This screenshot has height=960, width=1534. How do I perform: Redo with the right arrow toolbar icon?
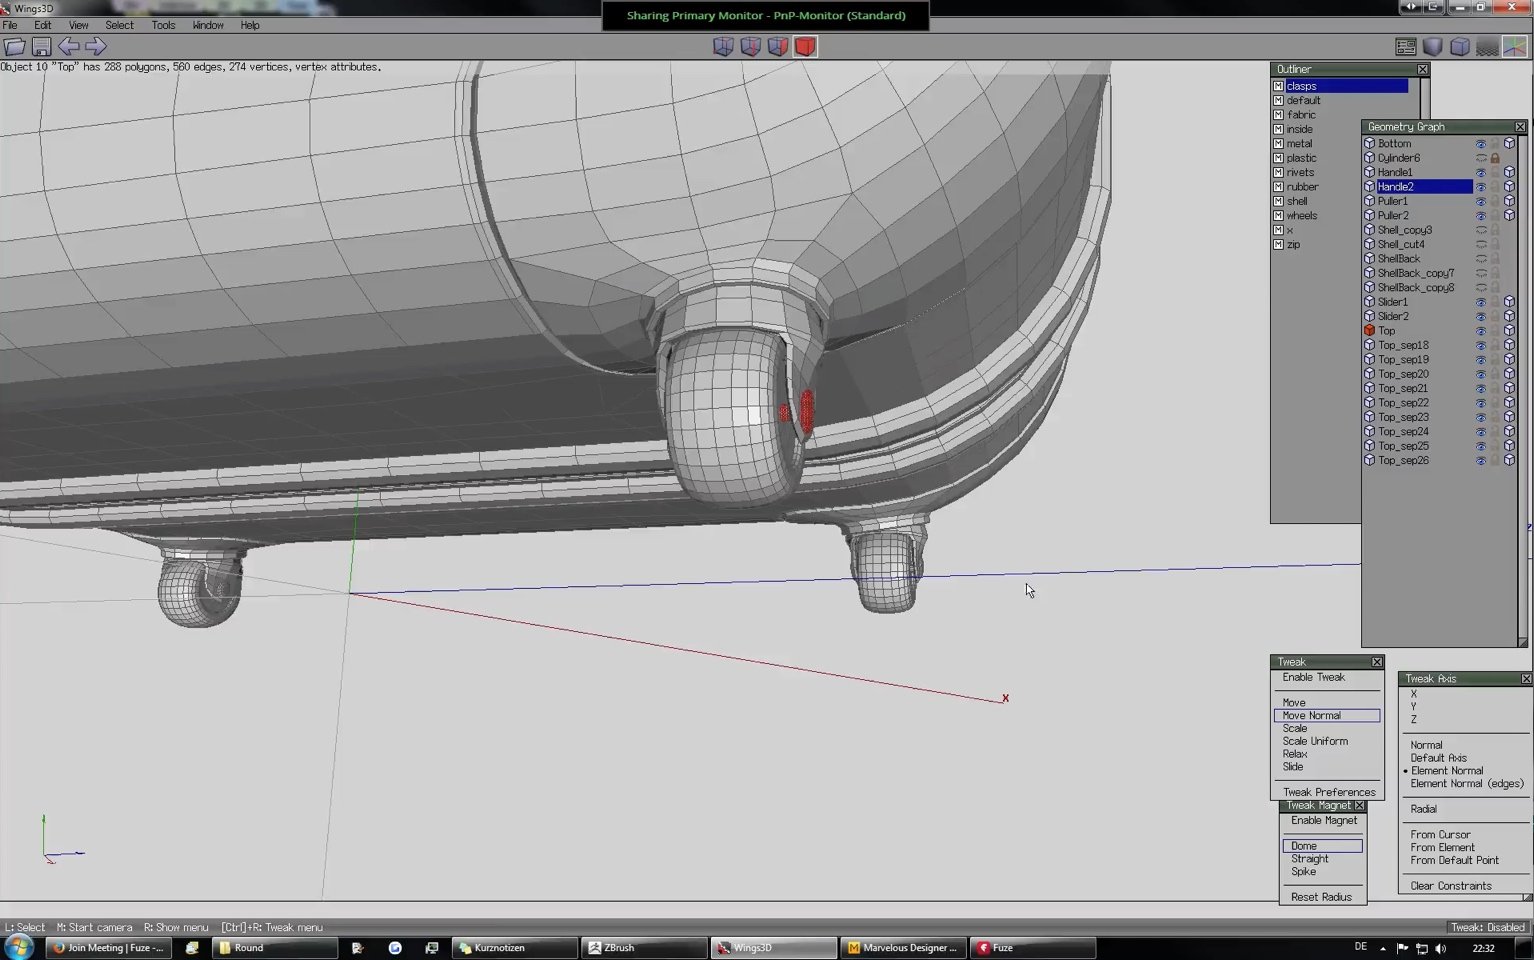pos(95,46)
